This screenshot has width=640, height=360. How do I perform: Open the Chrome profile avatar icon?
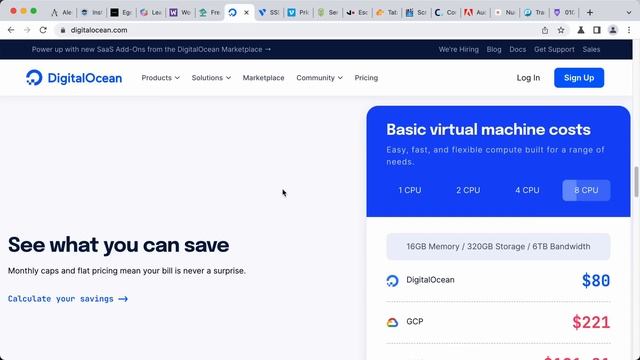[613, 30]
